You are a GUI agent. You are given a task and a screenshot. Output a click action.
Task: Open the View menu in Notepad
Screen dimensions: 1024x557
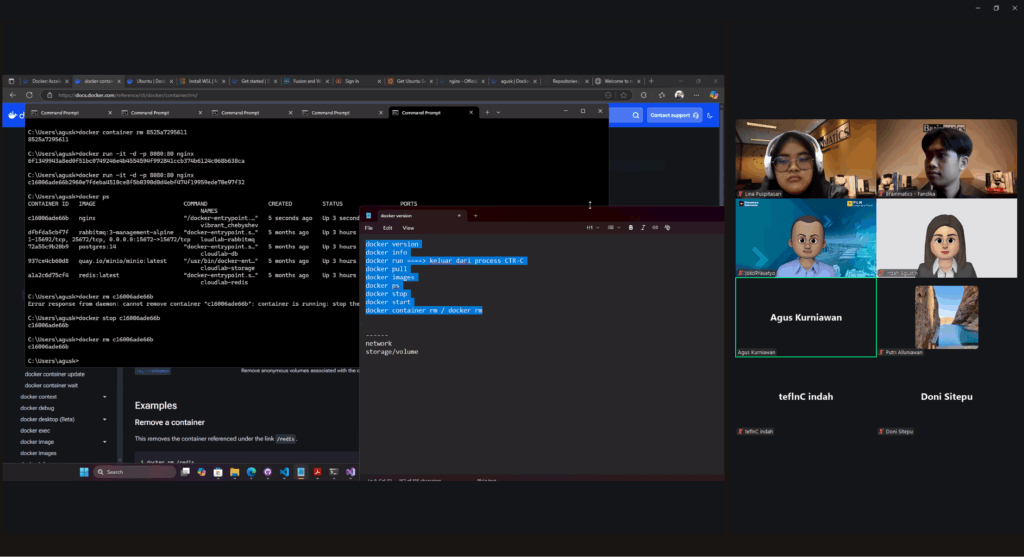pyautogui.click(x=408, y=228)
